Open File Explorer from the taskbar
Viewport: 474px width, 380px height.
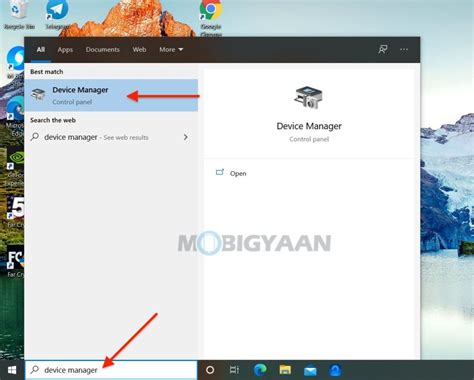(x=285, y=370)
